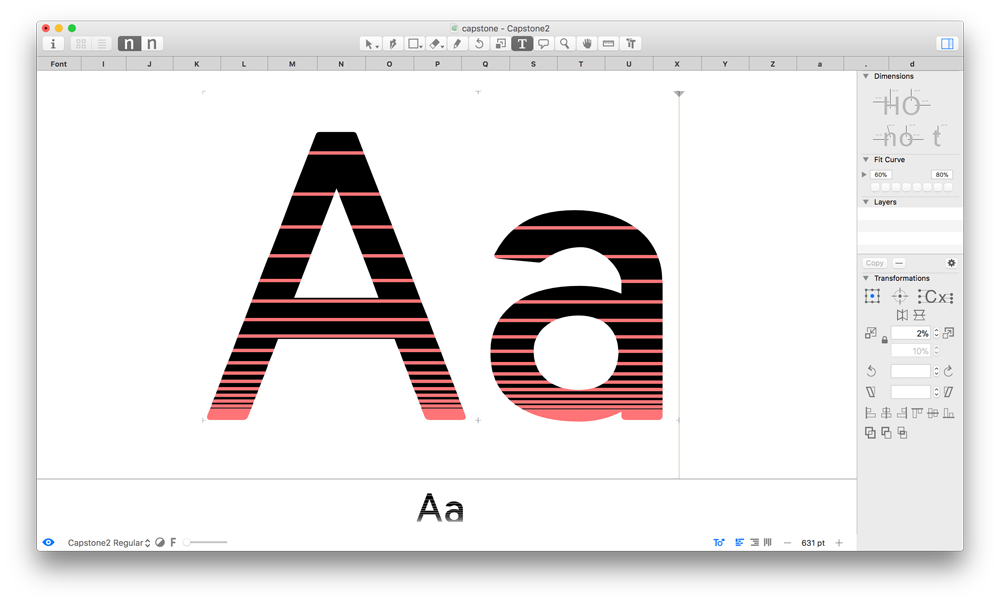
Task: Activate the Zoom magnifier tool
Action: coord(564,43)
